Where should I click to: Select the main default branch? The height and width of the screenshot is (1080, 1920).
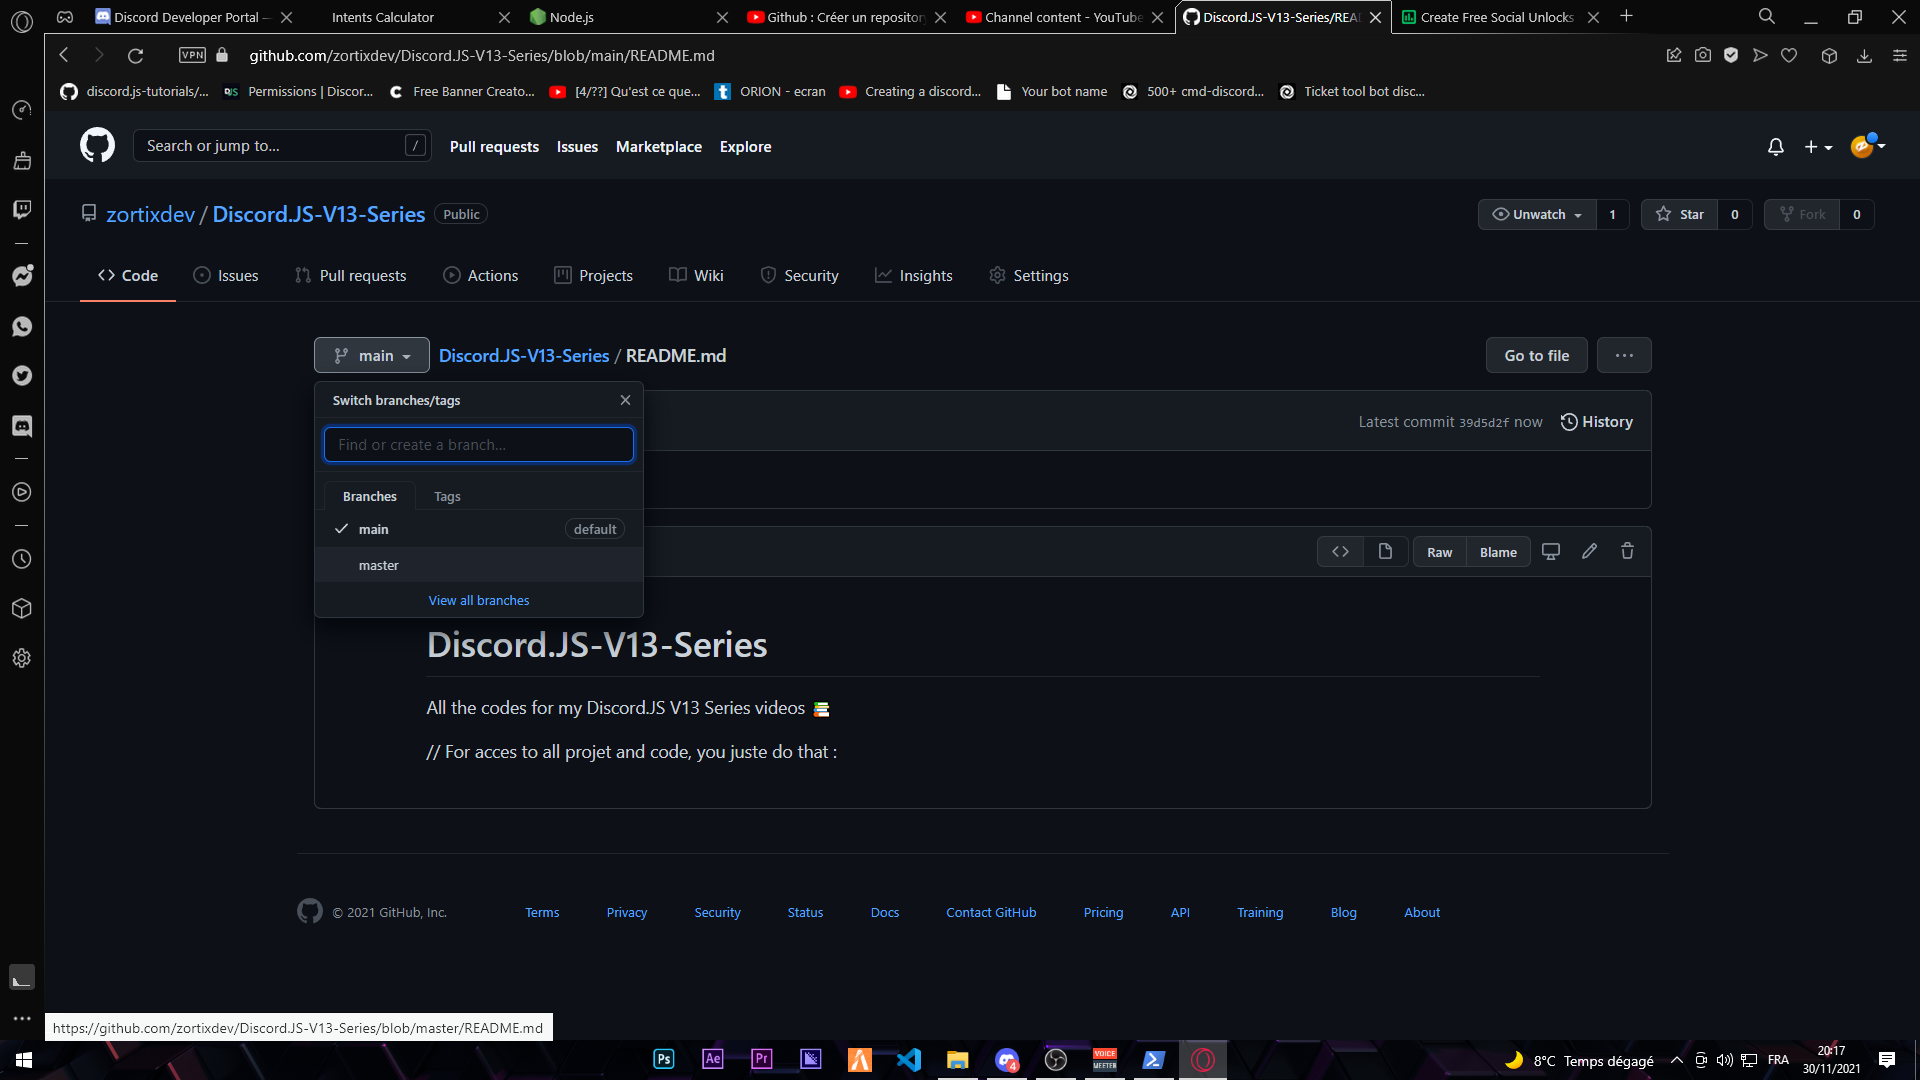(x=374, y=529)
